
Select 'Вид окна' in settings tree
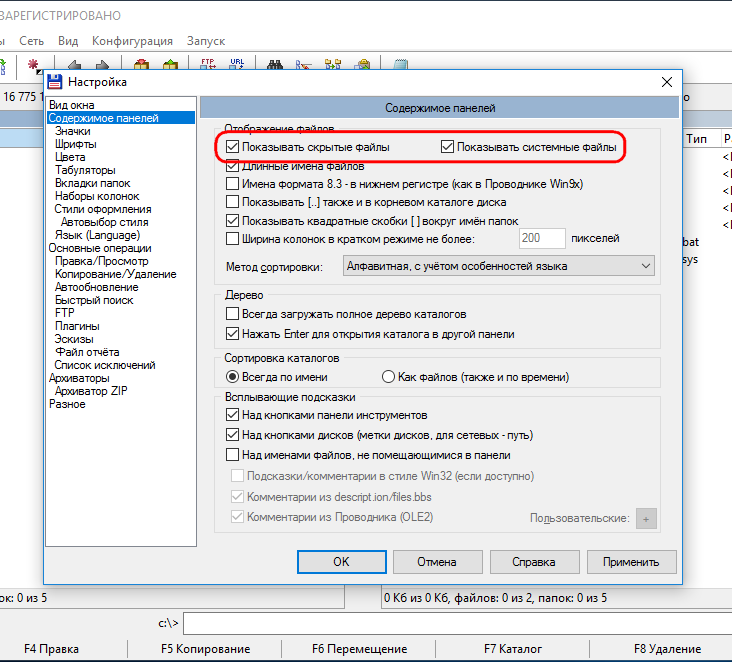click(x=72, y=105)
